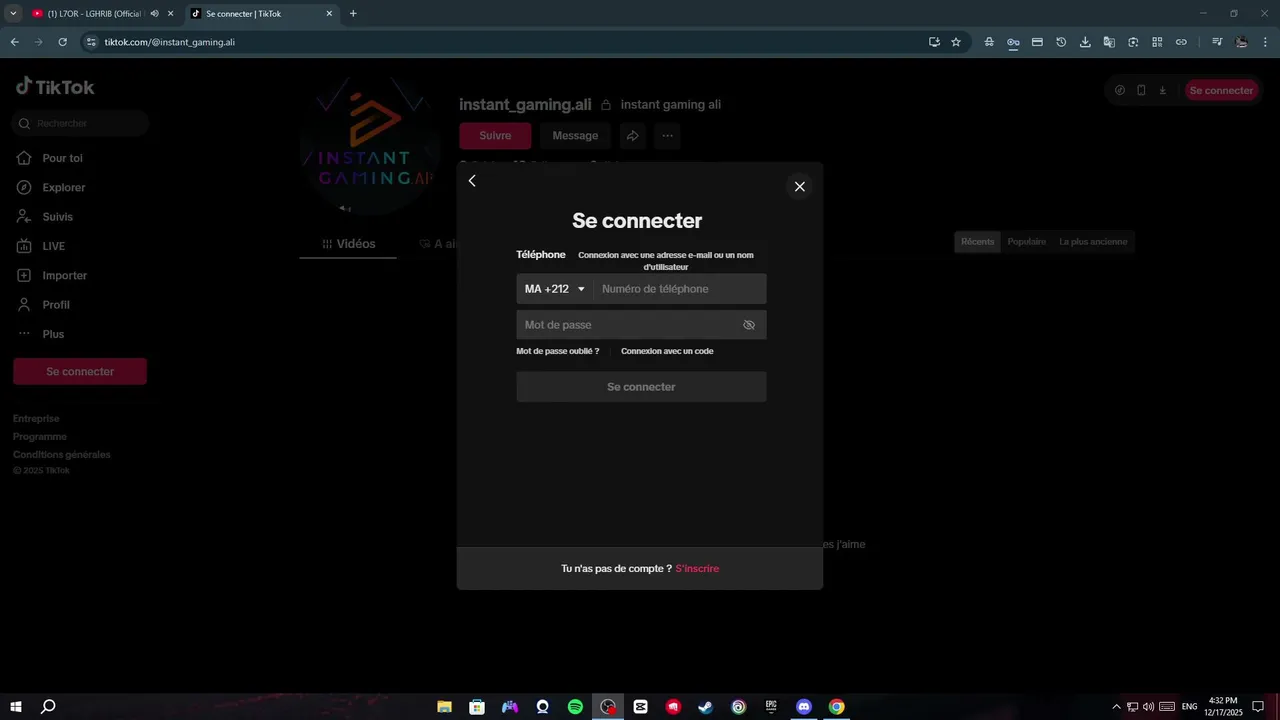Open the instant gaming profile picture

tap(369, 145)
